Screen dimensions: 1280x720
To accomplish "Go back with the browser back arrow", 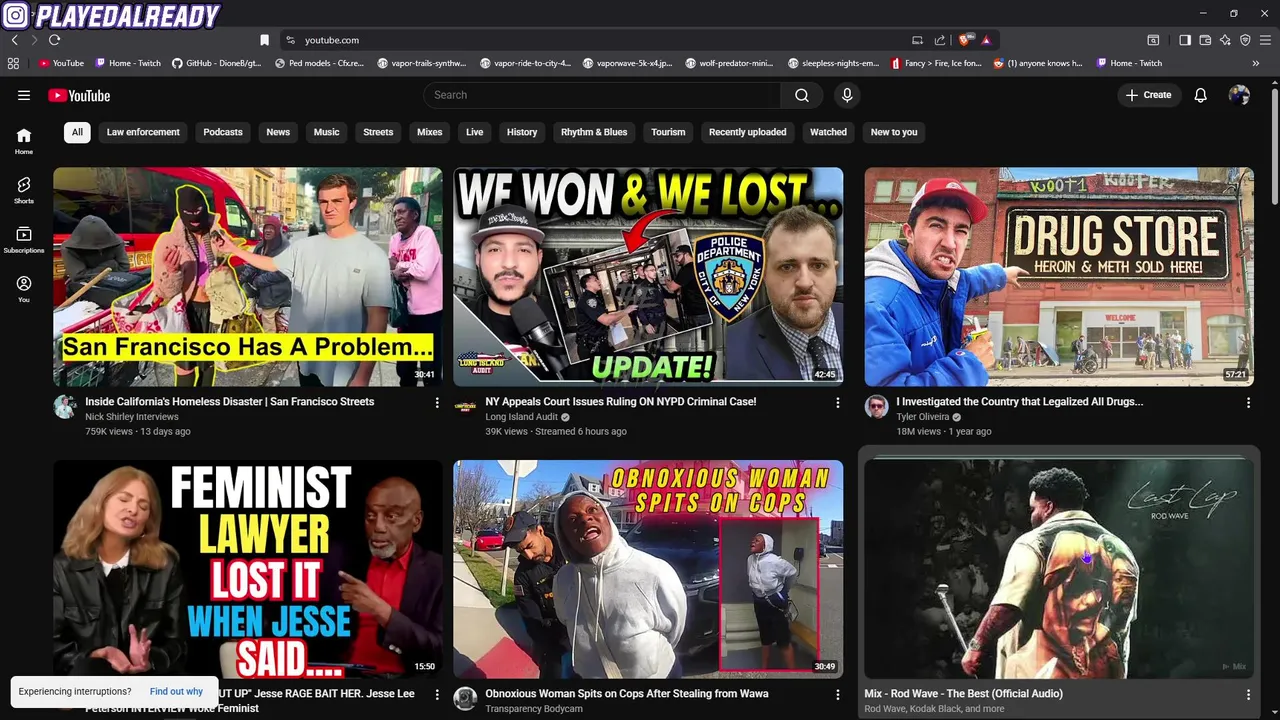I will [x=14, y=40].
